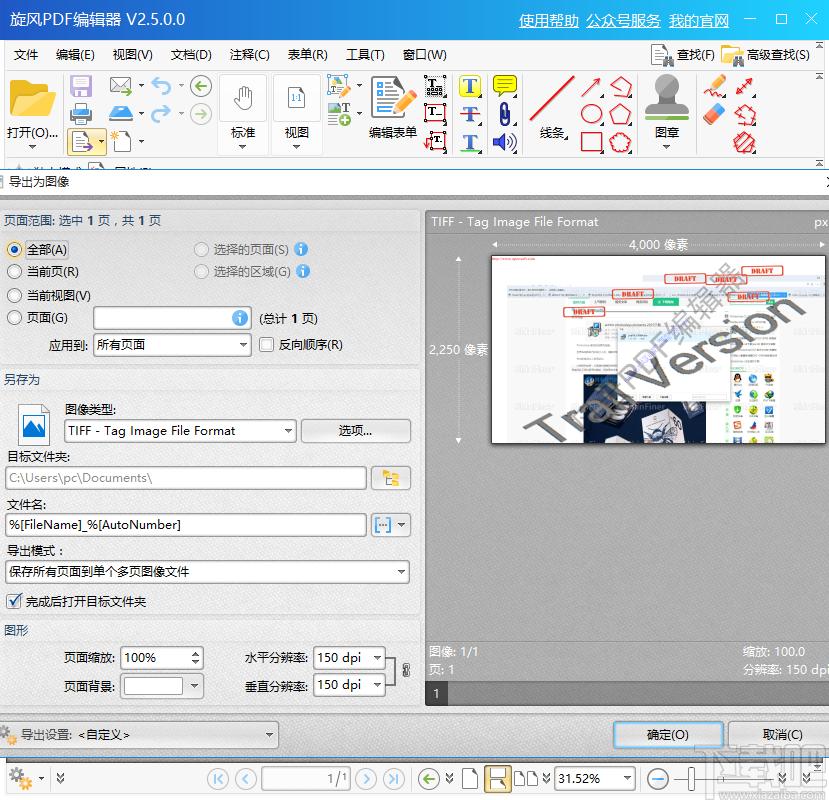Select the red cloud shape tool
This screenshot has width=829, height=800.
620,142
